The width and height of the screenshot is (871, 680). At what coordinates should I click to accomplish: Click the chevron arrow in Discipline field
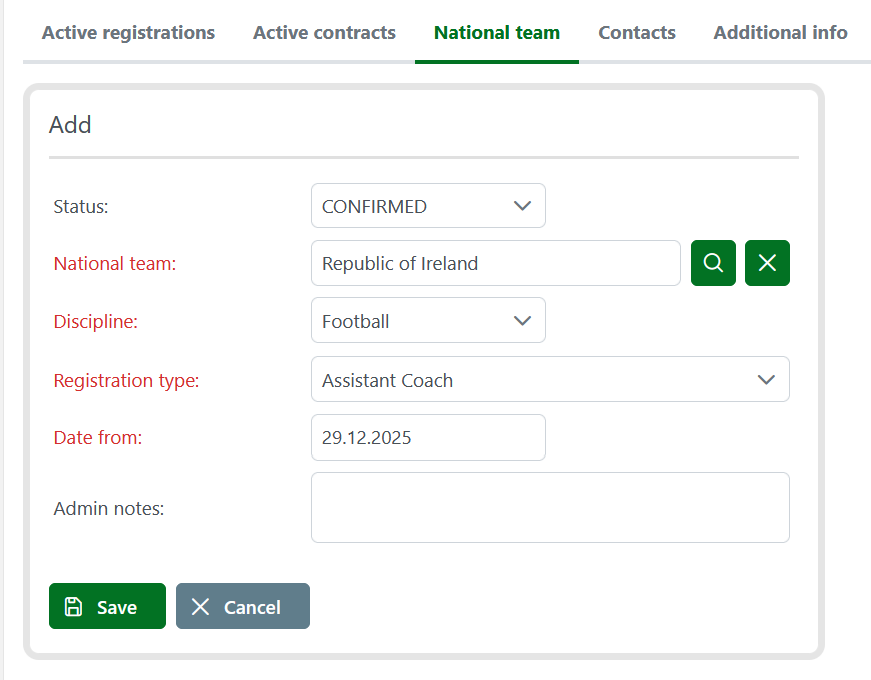point(522,321)
